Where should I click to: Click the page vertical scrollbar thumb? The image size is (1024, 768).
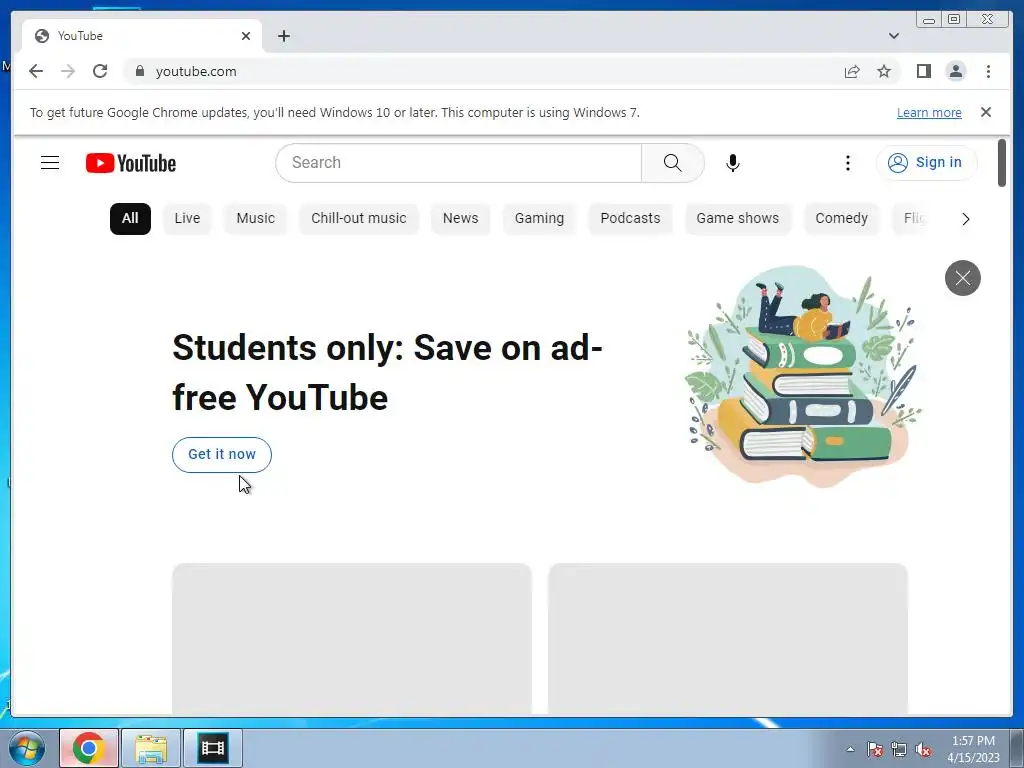1002,163
